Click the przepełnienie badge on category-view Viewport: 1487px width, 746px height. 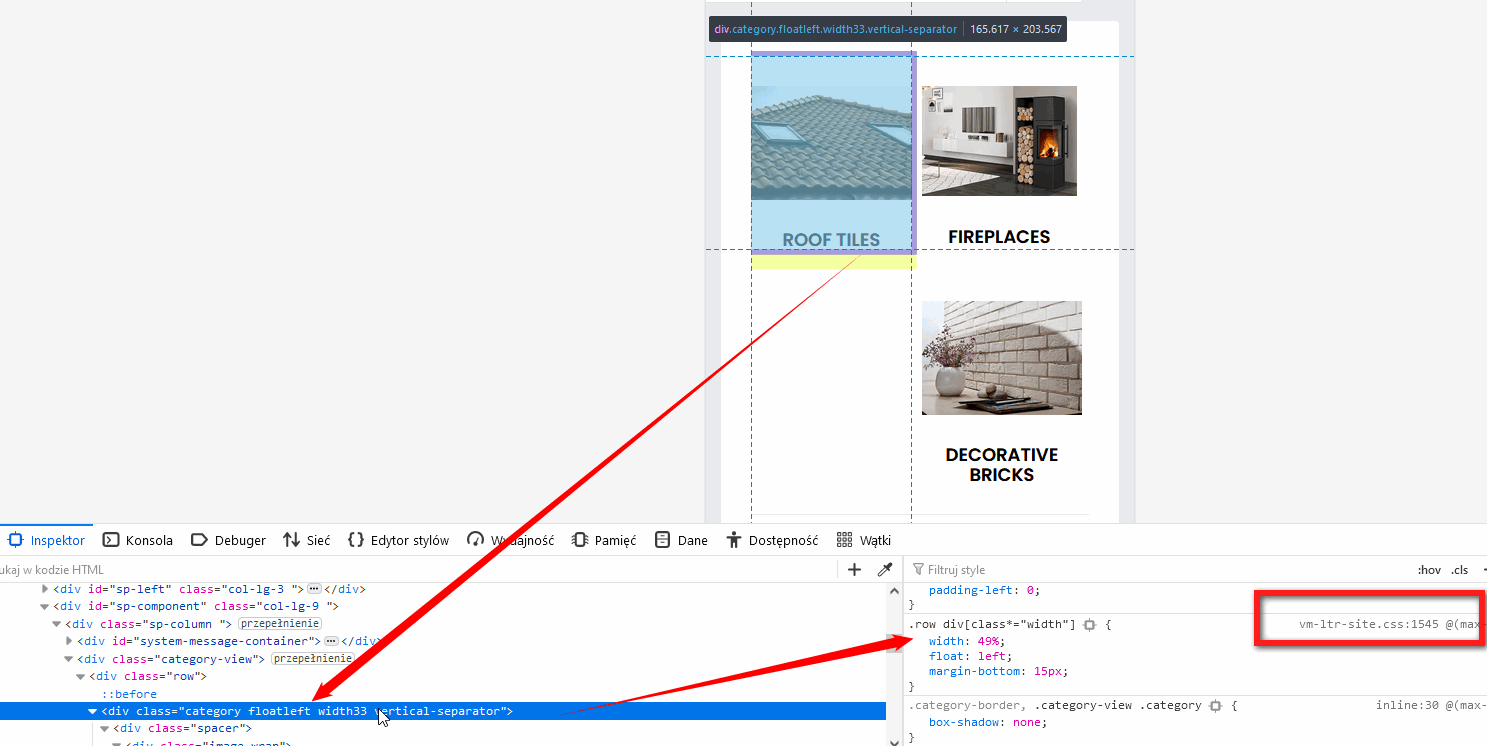pos(312,659)
